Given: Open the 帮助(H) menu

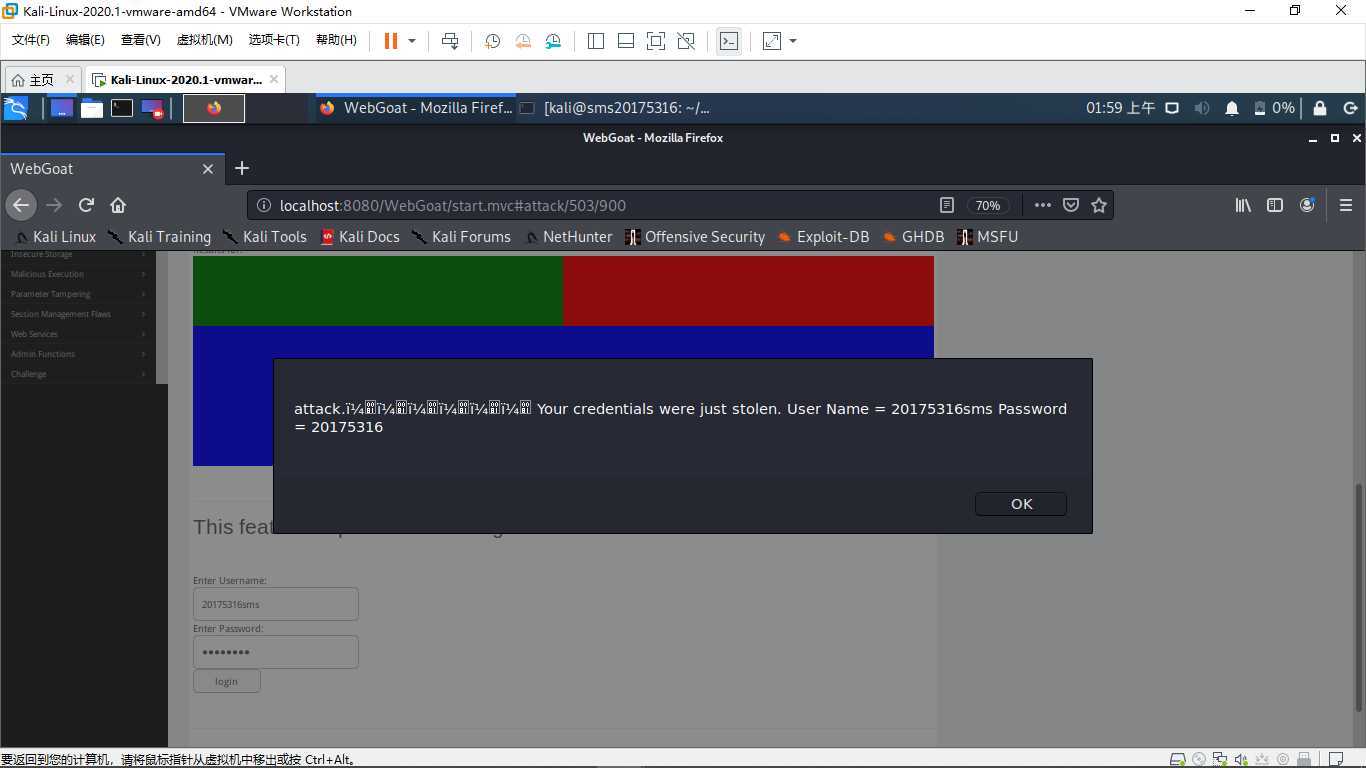Looking at the screenshot, I should [336, 40].
